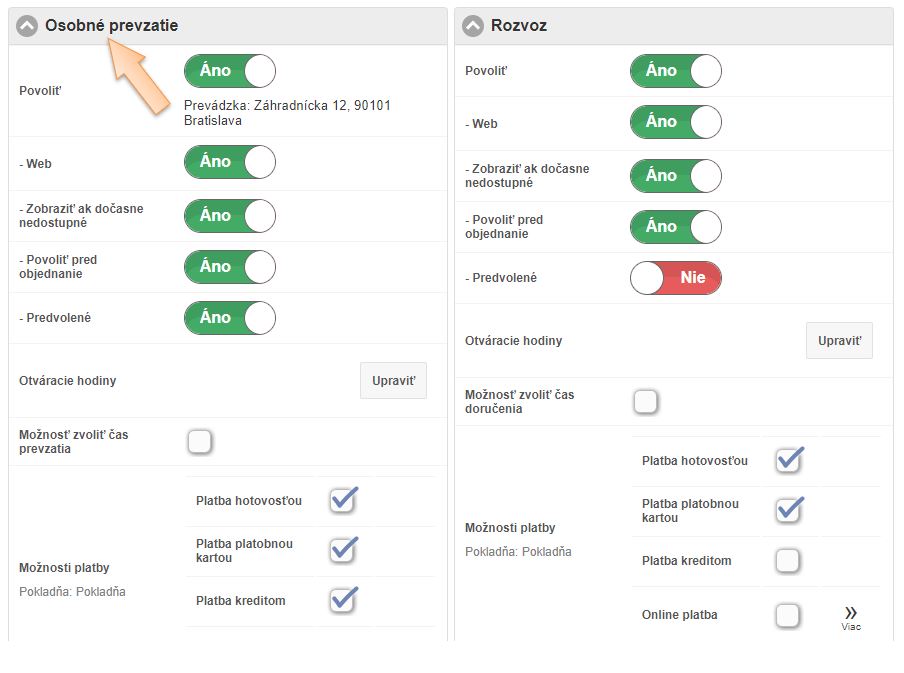
Task: Uncheck Platba hotovosťou in Osobné prevzatie
Action: click(343, 500)
